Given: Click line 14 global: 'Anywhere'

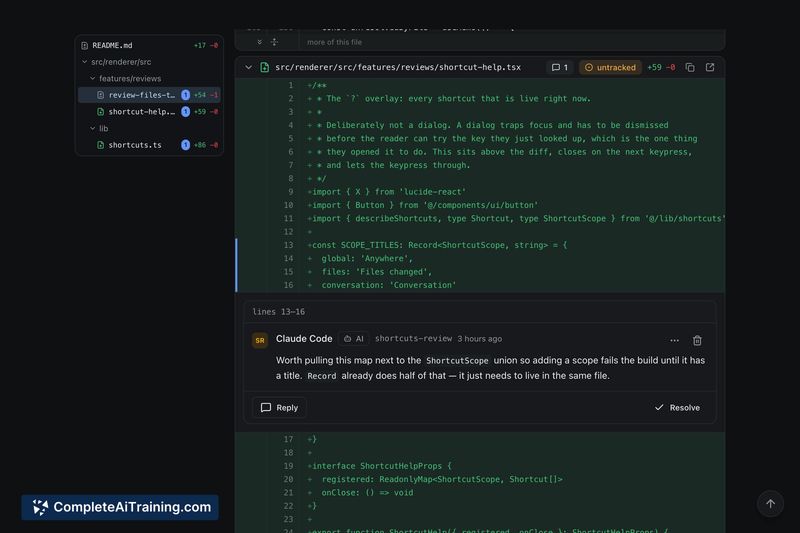Looking at the screenshot, I should coord(366,259).
